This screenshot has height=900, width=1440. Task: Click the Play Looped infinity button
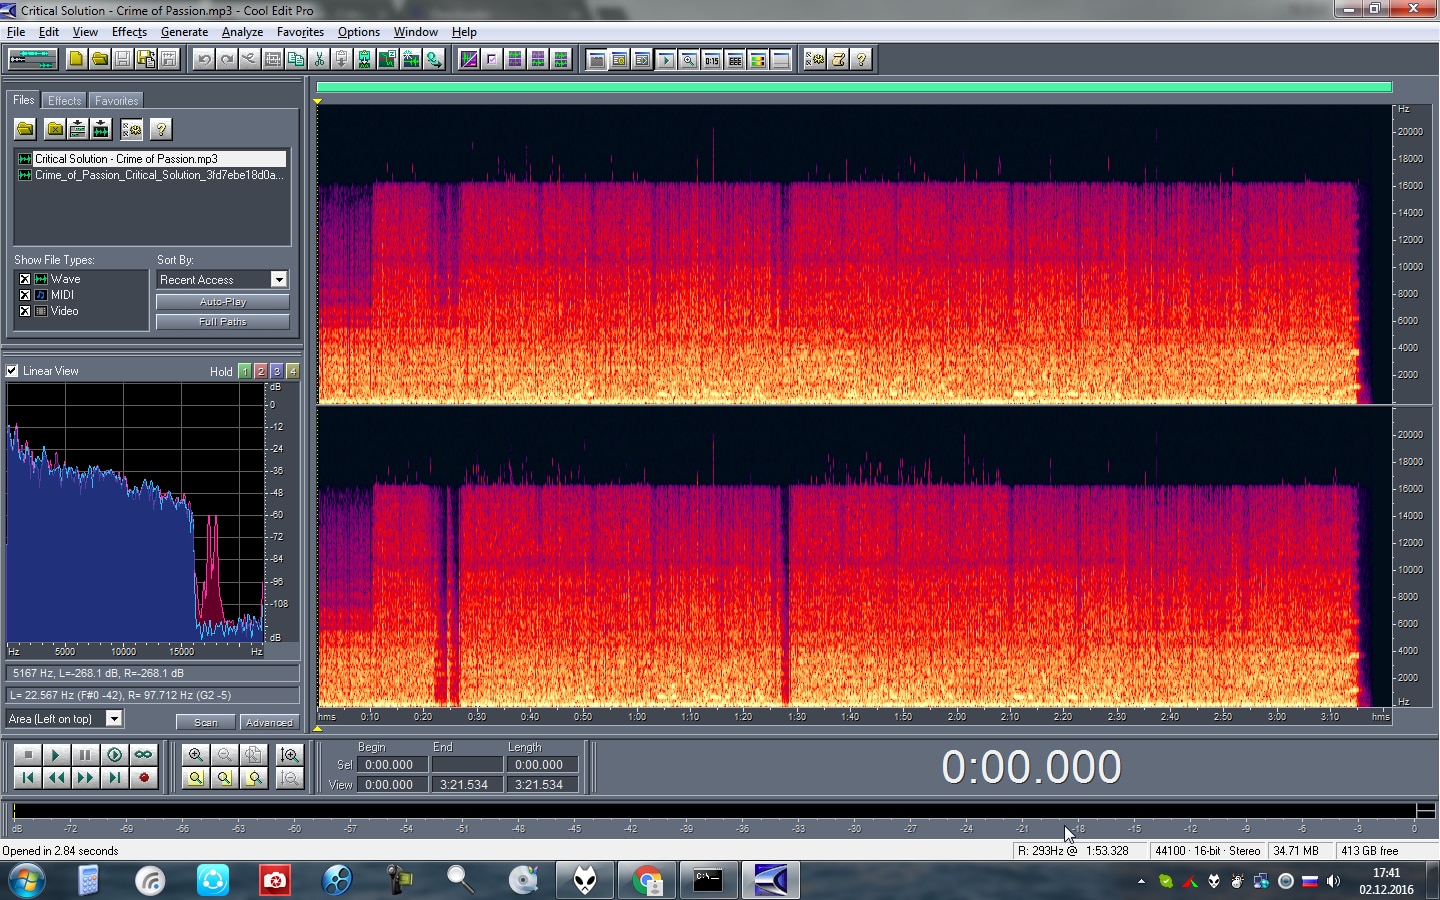pyautogui.click(x=143, y=755)
